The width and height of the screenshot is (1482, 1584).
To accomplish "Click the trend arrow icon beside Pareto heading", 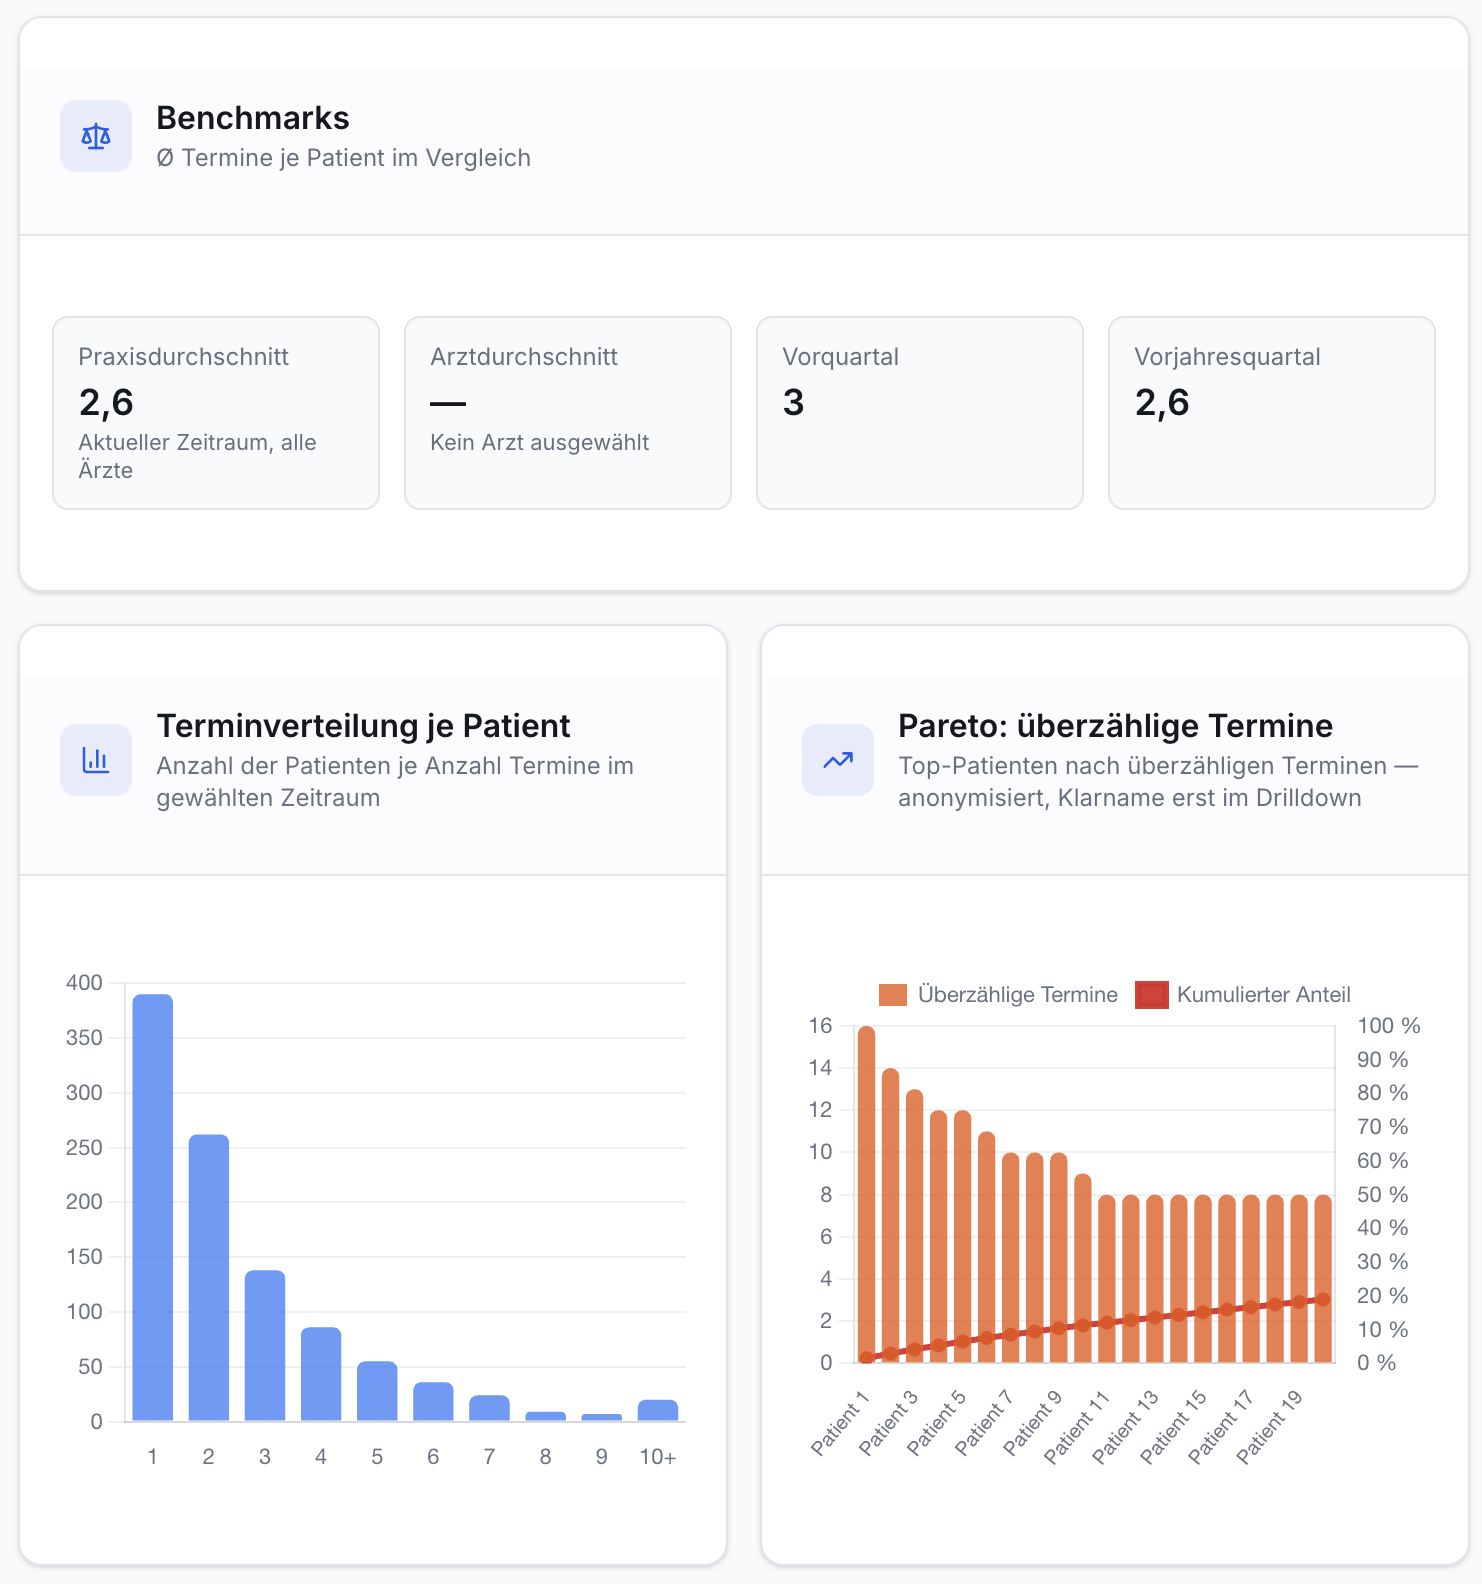I will 838,760.
